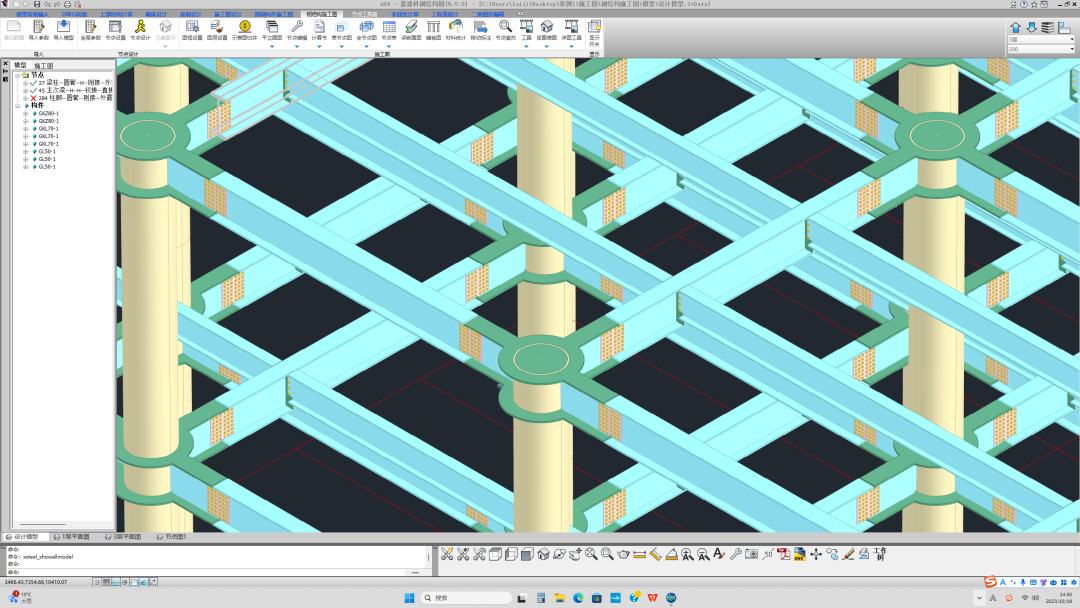Close side panel with the X button
Viewport: 1080px width, 608px height.
click(x=5, y=63)
